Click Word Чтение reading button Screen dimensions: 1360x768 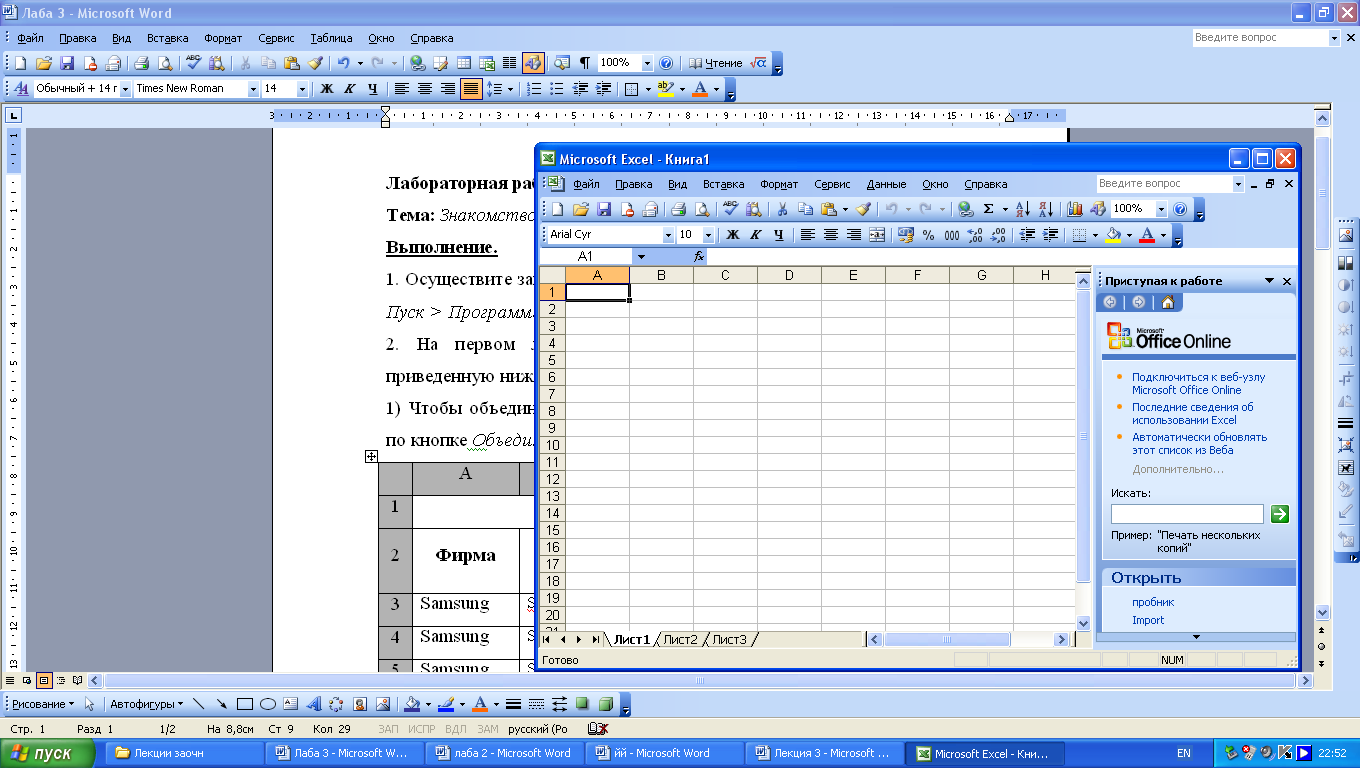(716, 63)
